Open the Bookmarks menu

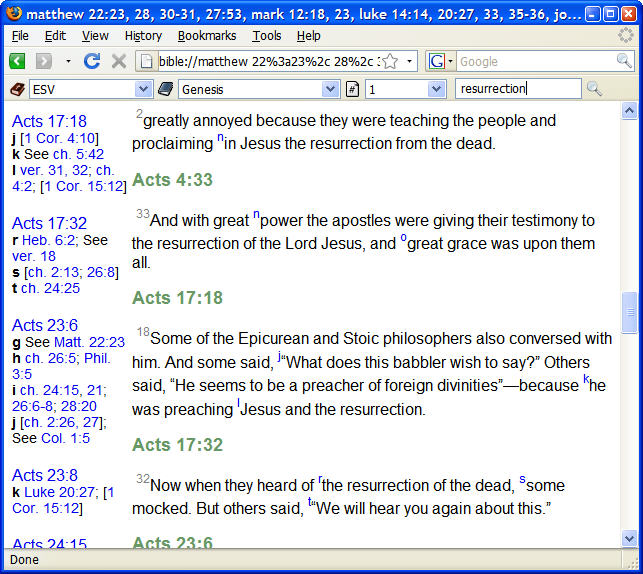207,36
